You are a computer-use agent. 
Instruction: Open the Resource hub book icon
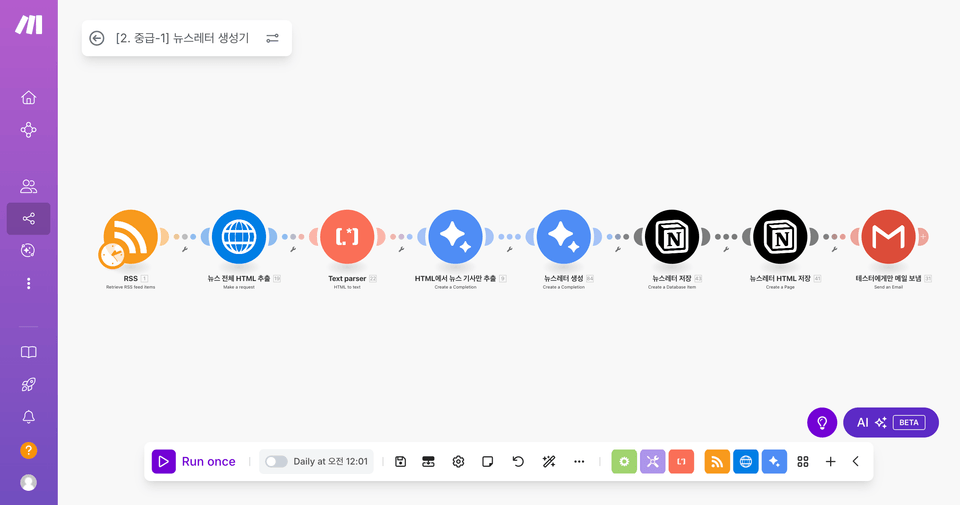(28, 352)
